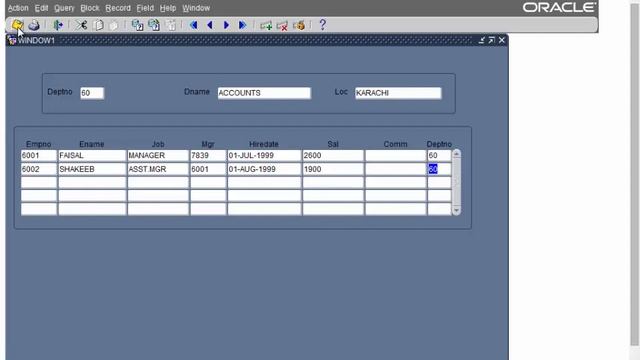640x360 pixels.
Task: Click the Job cell ASST.MGR
Action: 158,169
